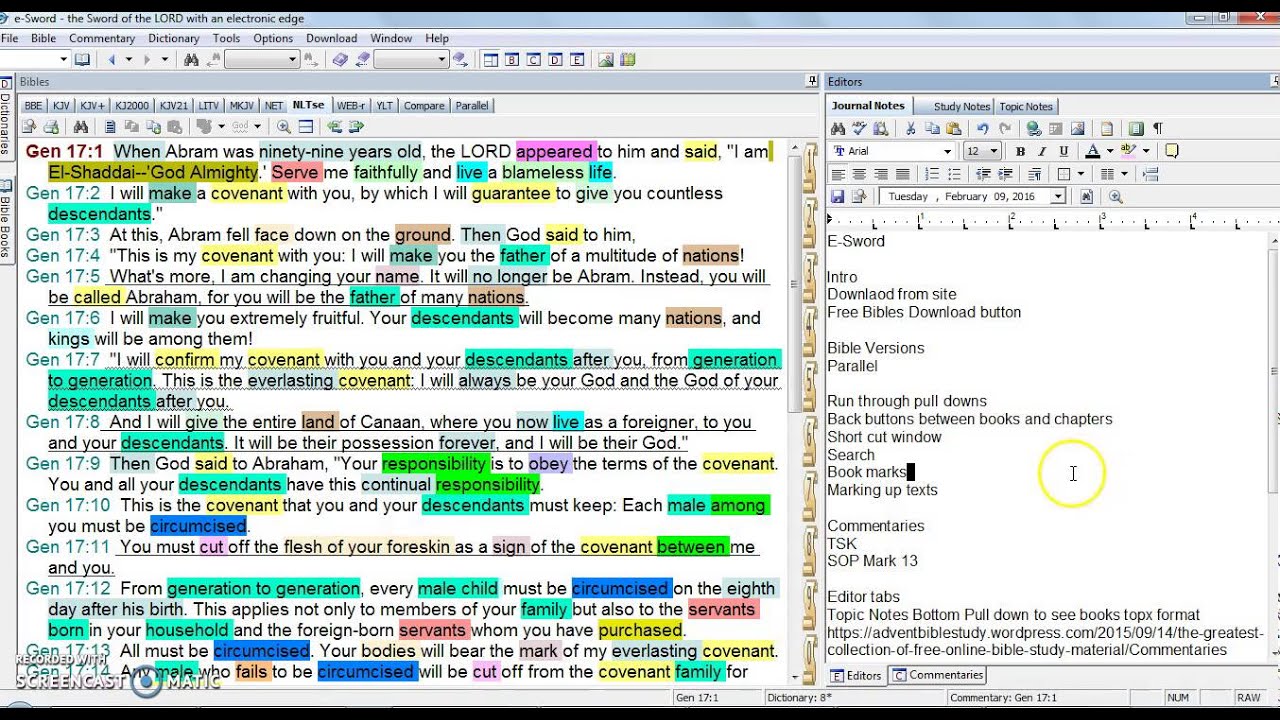Paste clipboard into the editor
The height and width of the screenshot is (720, 1280).
[x=954, y=128]
